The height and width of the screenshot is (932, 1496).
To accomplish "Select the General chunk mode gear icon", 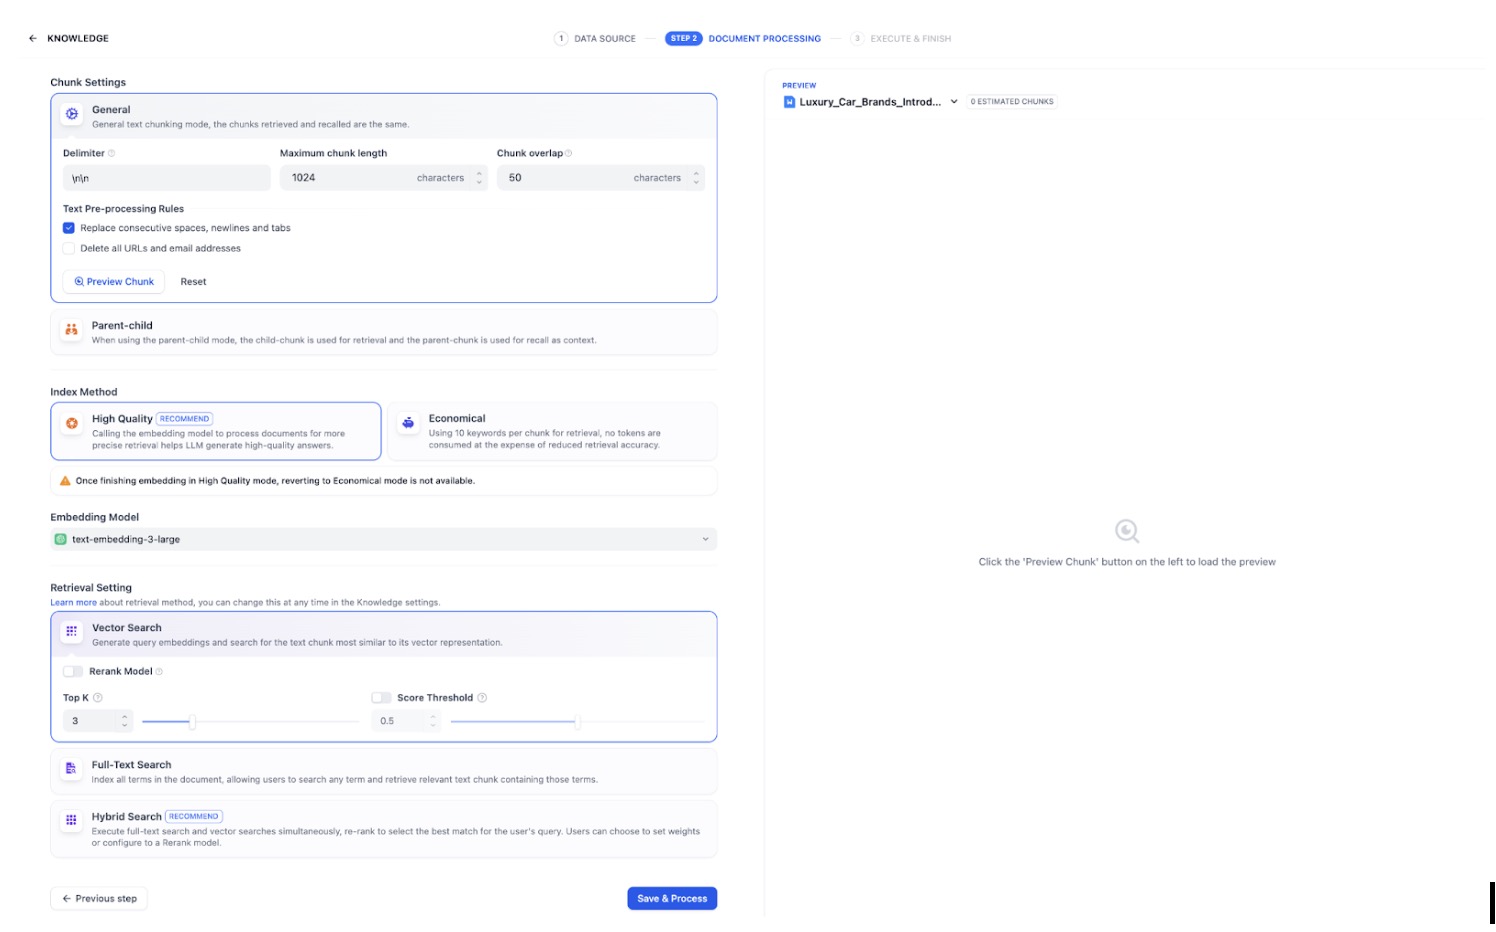I will (x=72, y=114).
